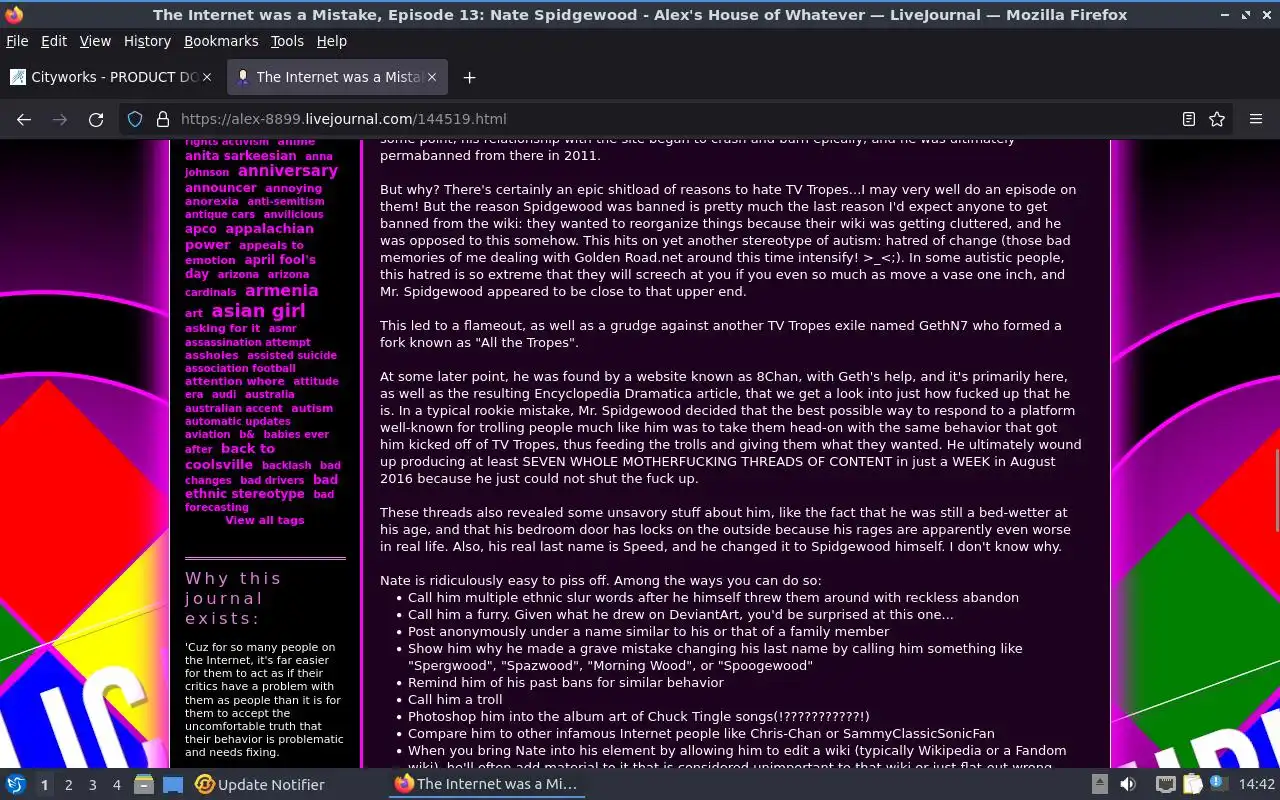Click the 'annoying' tag
This screenshot has height=800, width=1280.
(x=293, y=188)
